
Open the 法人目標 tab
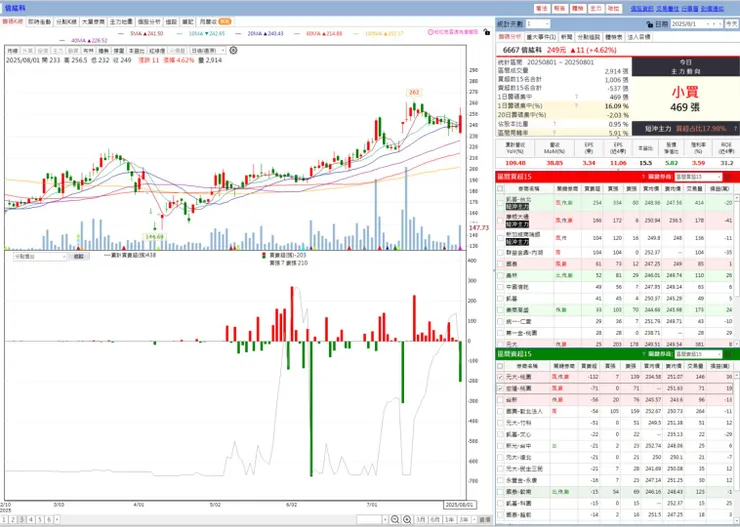pyautogui.click(x=639, y=37)
